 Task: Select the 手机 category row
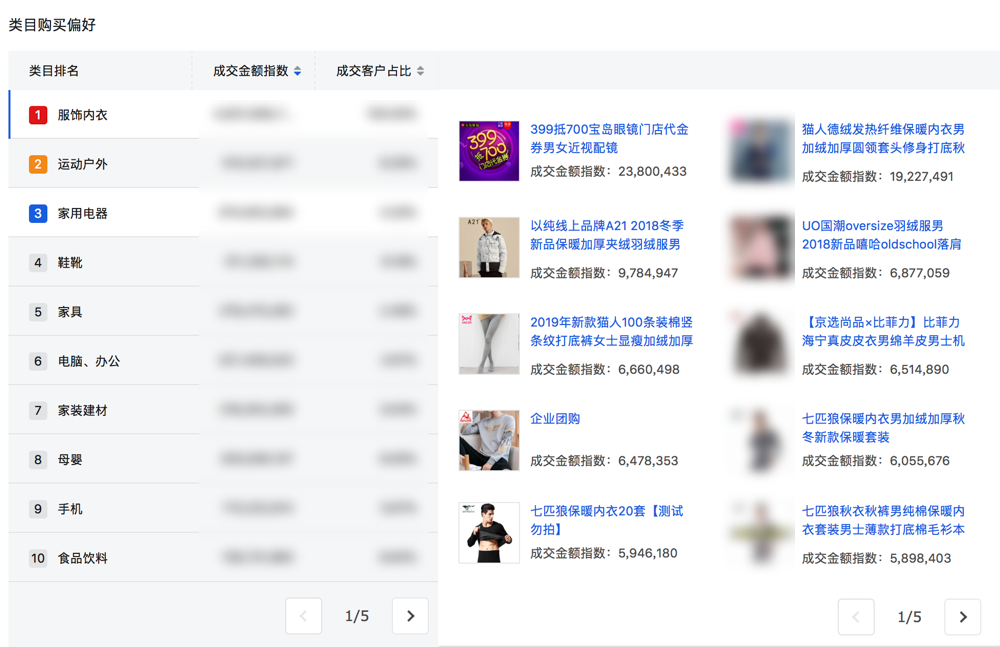223,508
